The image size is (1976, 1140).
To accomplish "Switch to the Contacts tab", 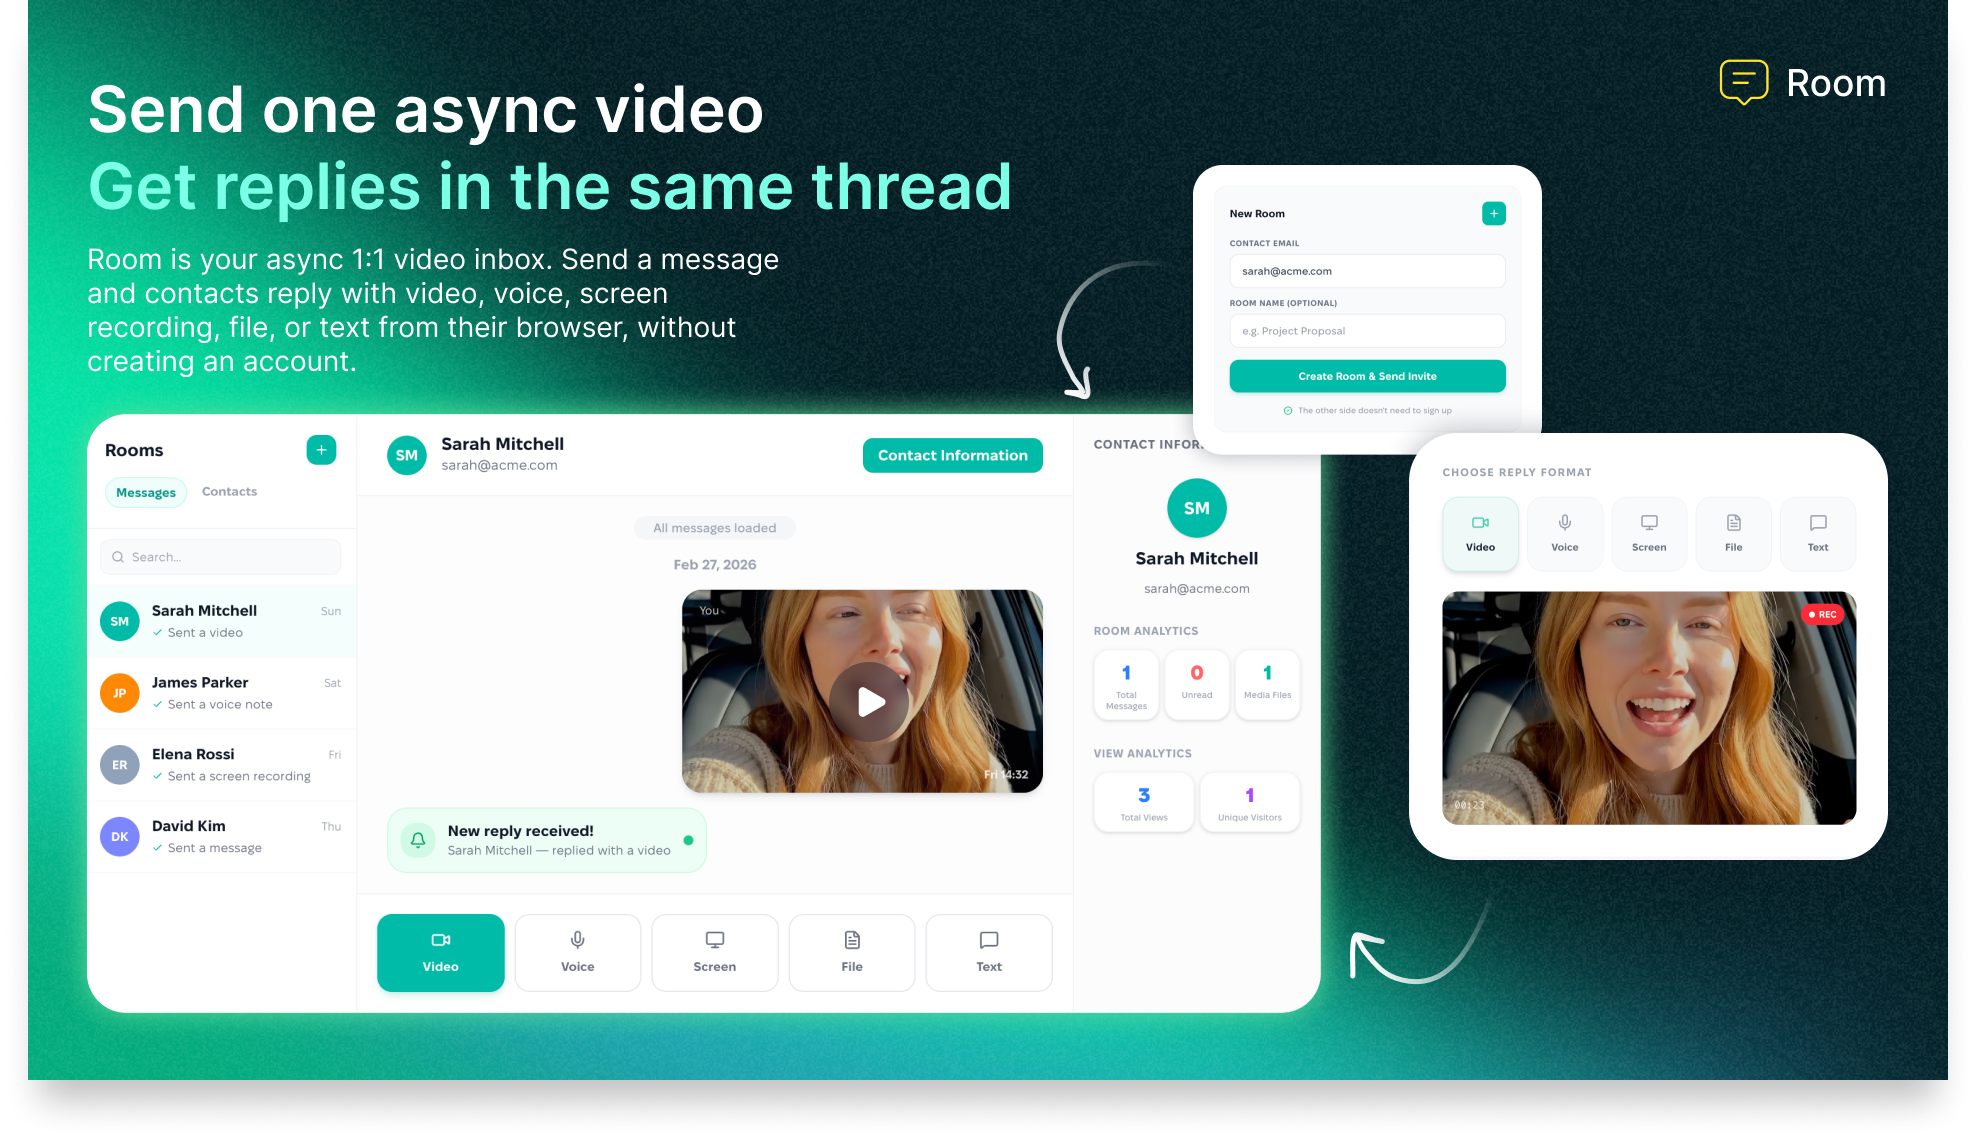I will (x=229, y=491).
